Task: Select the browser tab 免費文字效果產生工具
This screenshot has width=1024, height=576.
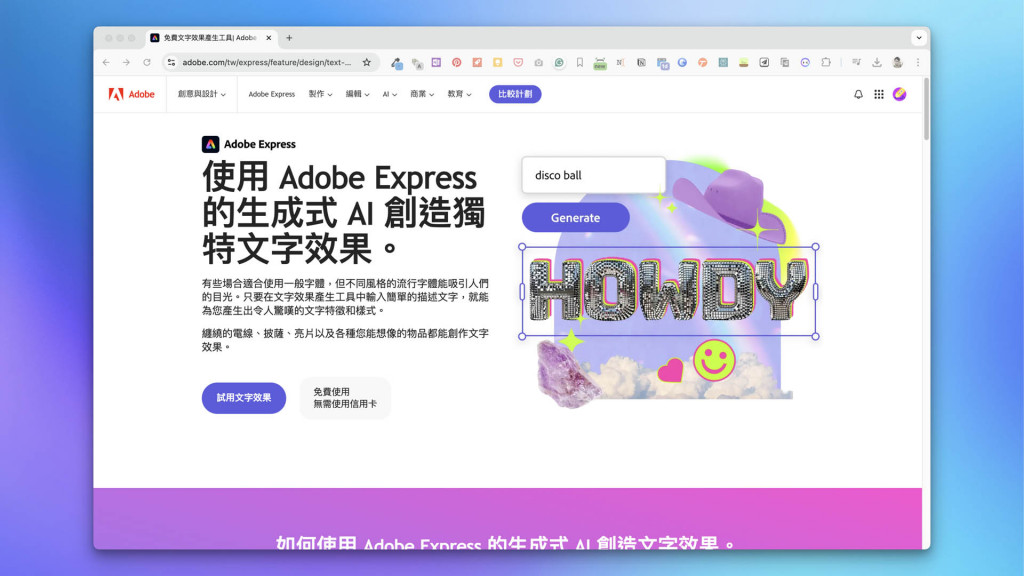Action: [x=211, y=38]
